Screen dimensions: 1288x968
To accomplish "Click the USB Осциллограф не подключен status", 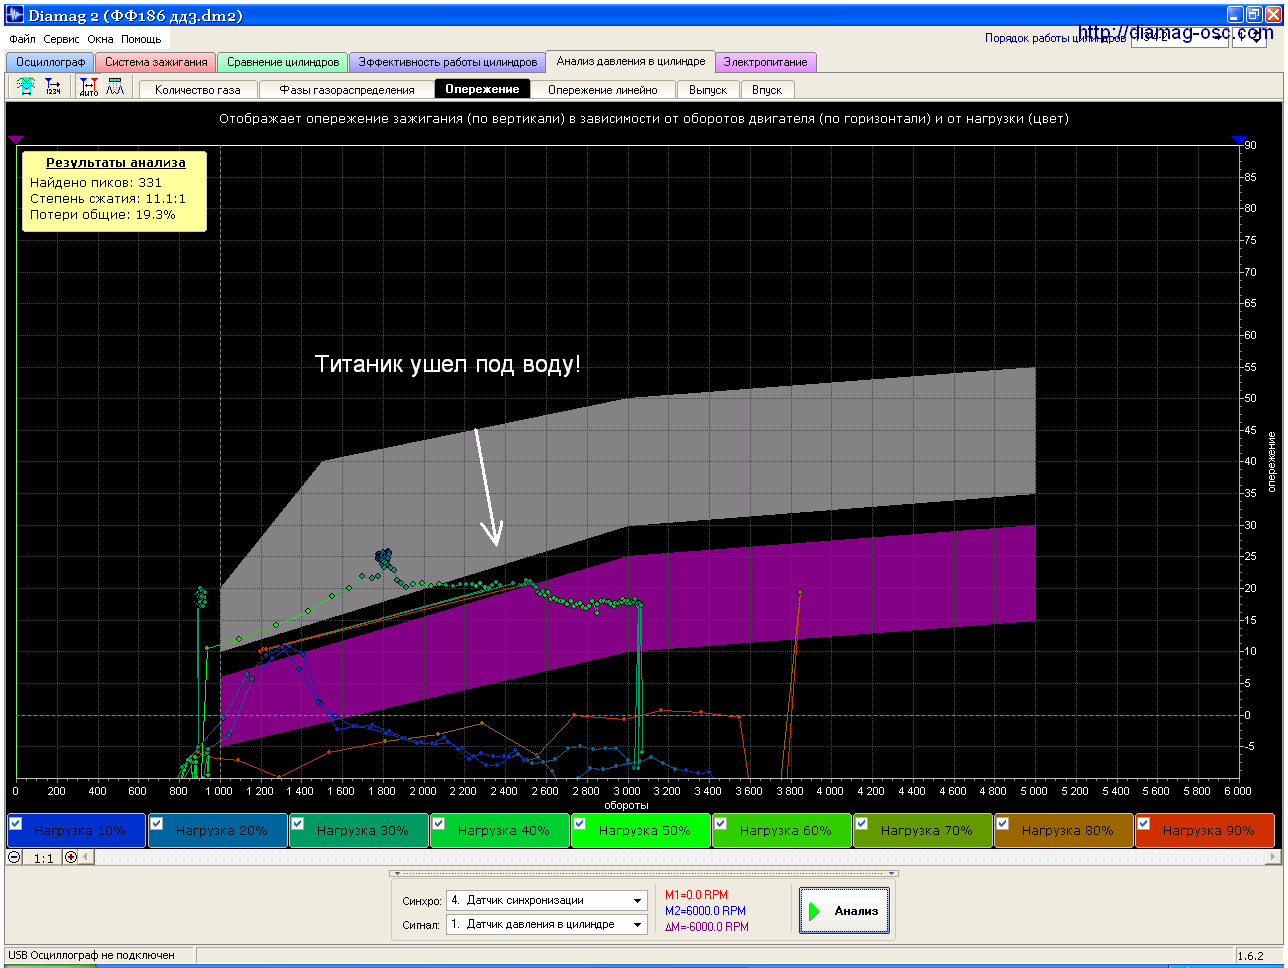I will pos(92,955).
